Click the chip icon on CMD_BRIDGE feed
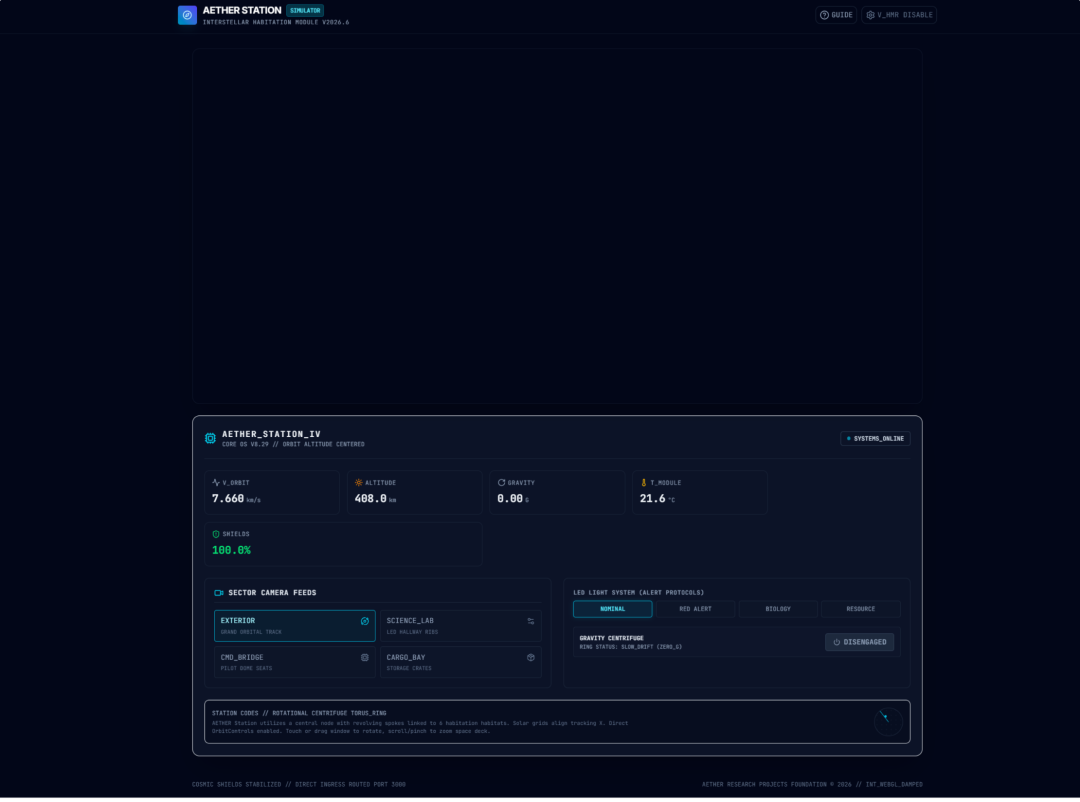The image size is (1080, 802). (x=365, y=657)
